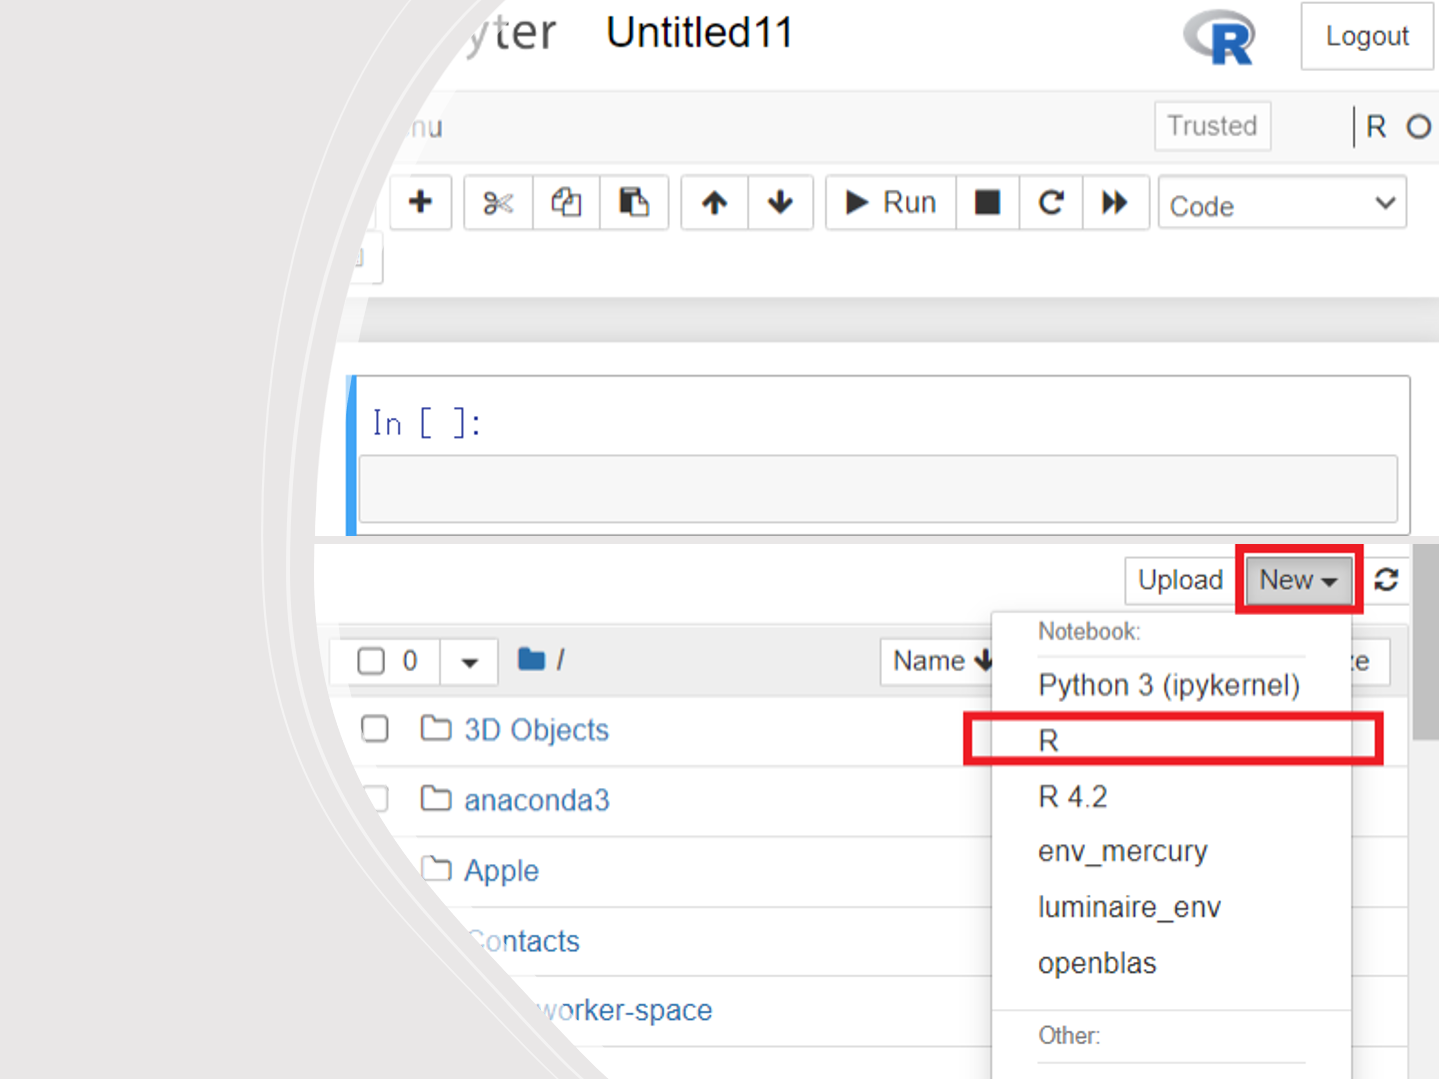Viewport: 1439px width, 1079px height.
Task: Click the insert cell below plus icon
Action: pos(420,203)
